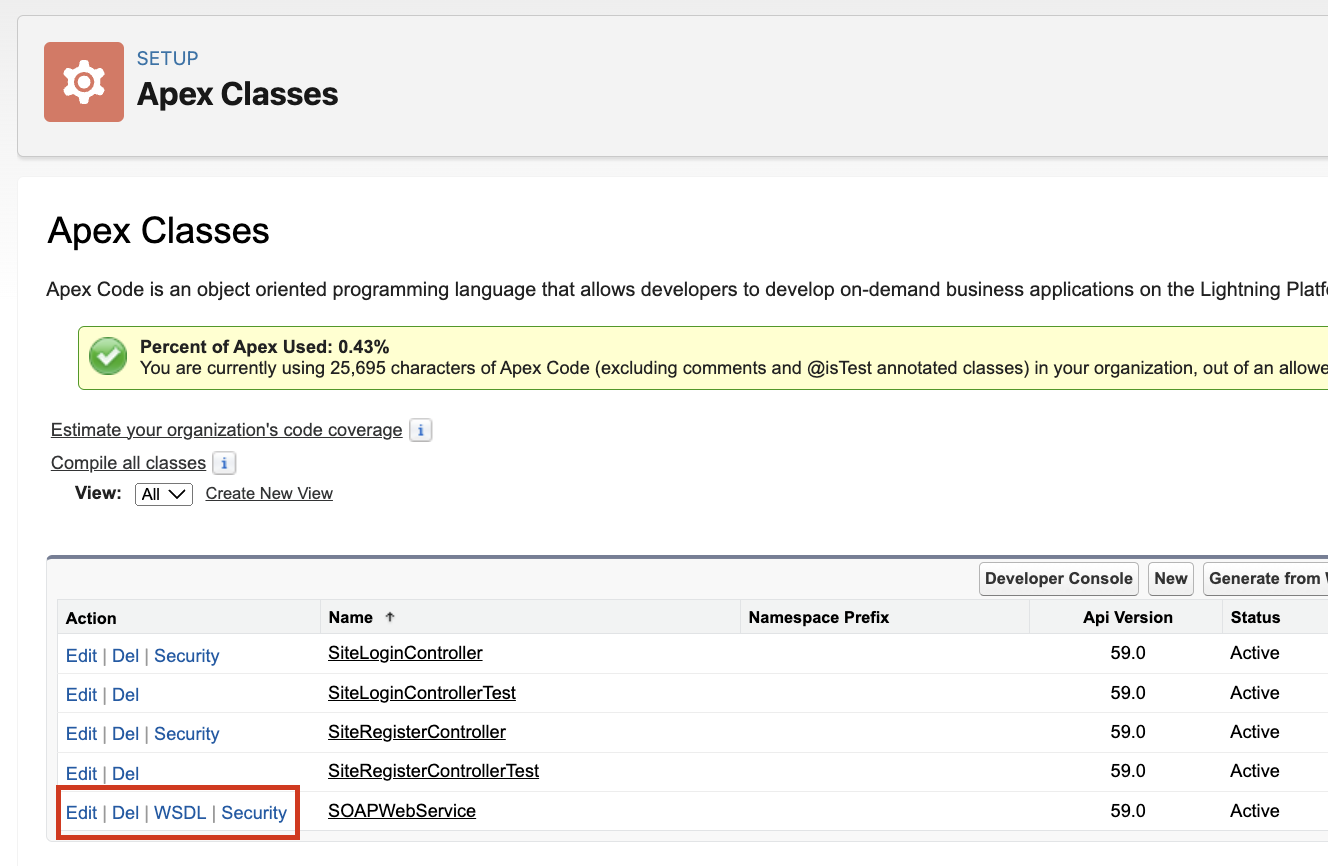Click Percent of Apex Used text

pyautogui.click(x=264, y=347)
